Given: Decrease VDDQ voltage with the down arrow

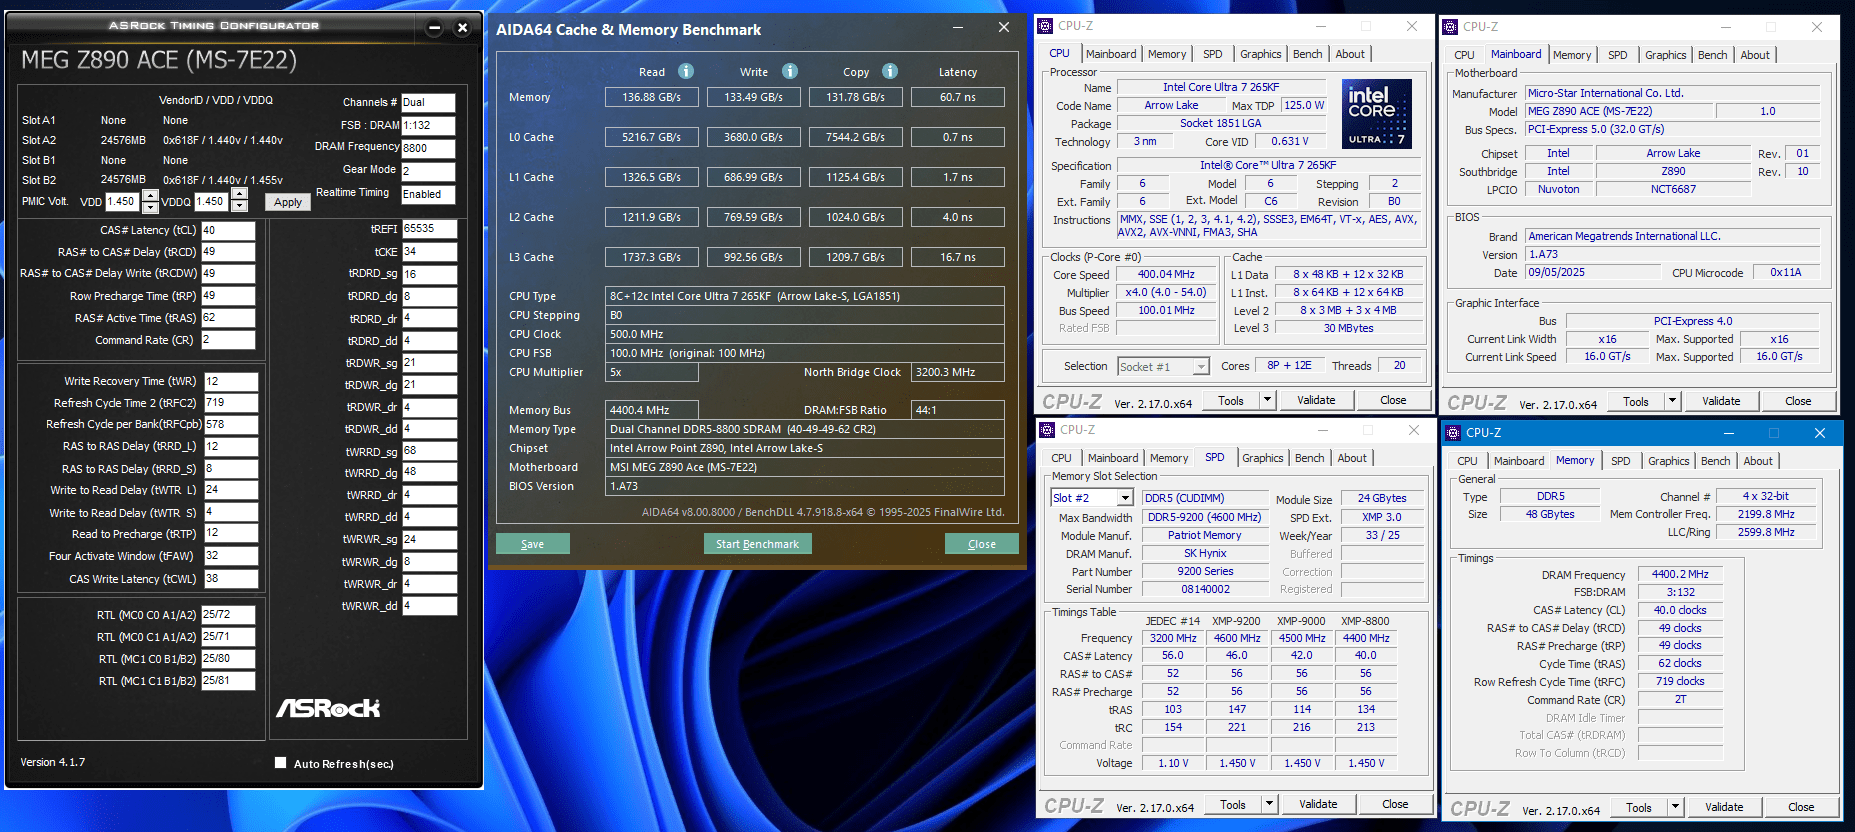Looking at the screenshot, I should pyautogui.click(x=239, y=207).
